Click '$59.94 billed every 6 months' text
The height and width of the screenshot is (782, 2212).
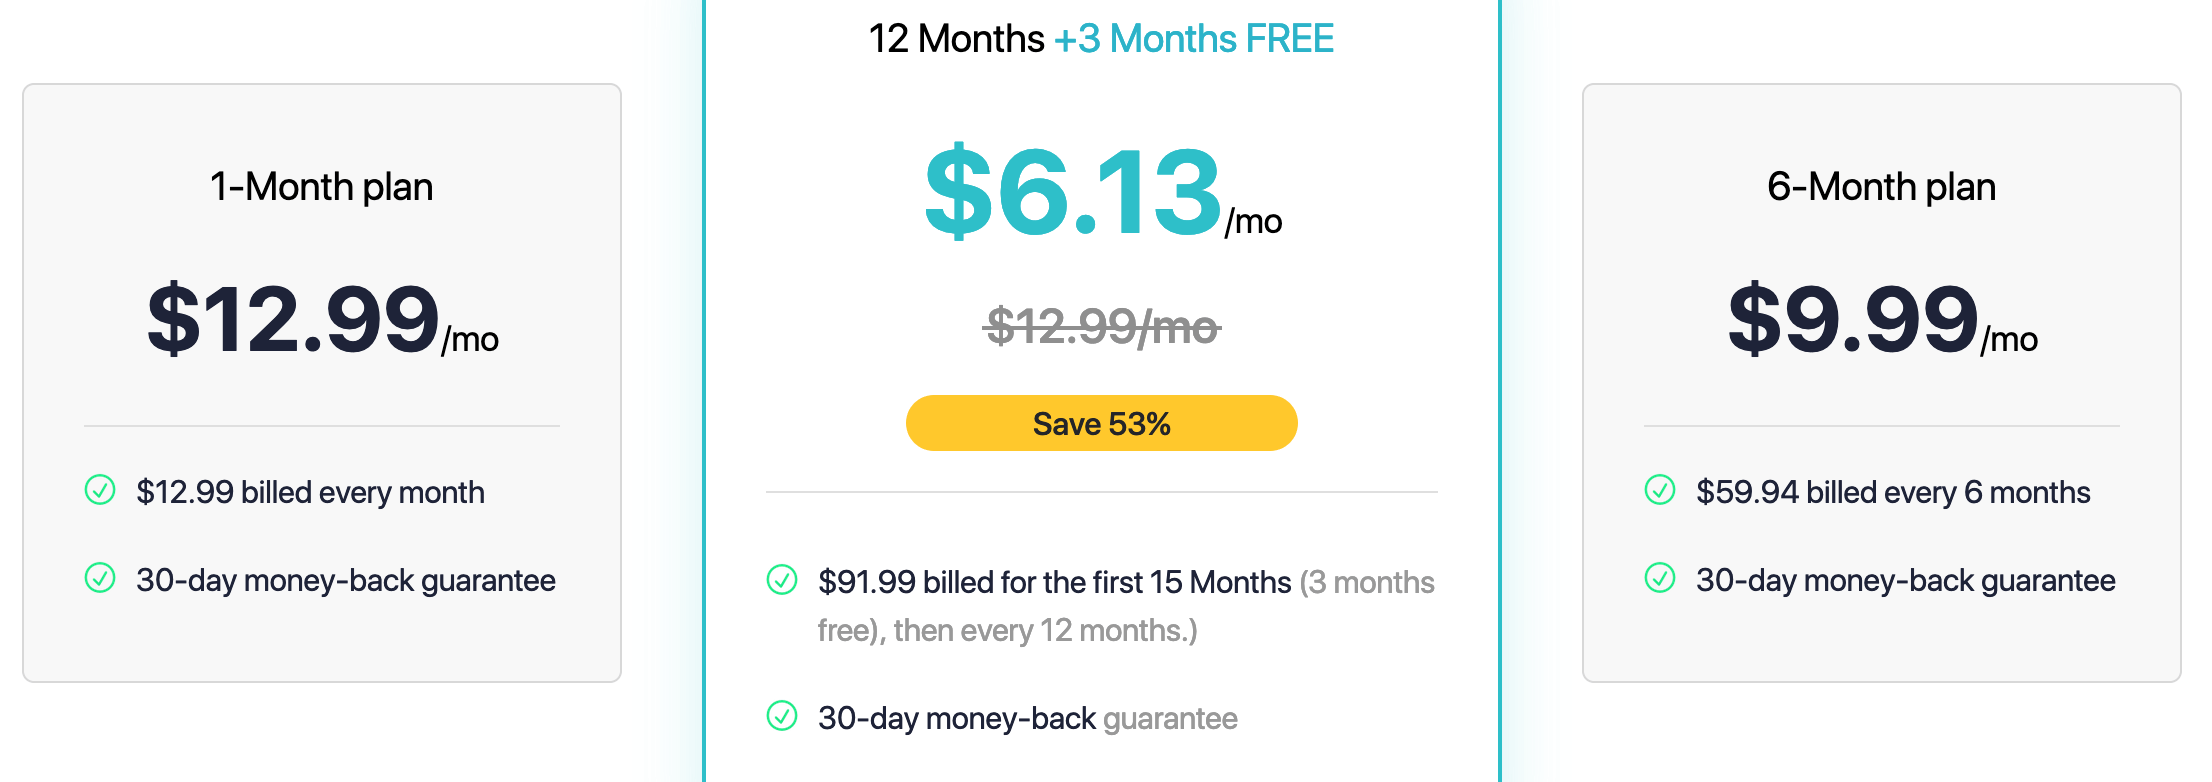click(1893, 492)
